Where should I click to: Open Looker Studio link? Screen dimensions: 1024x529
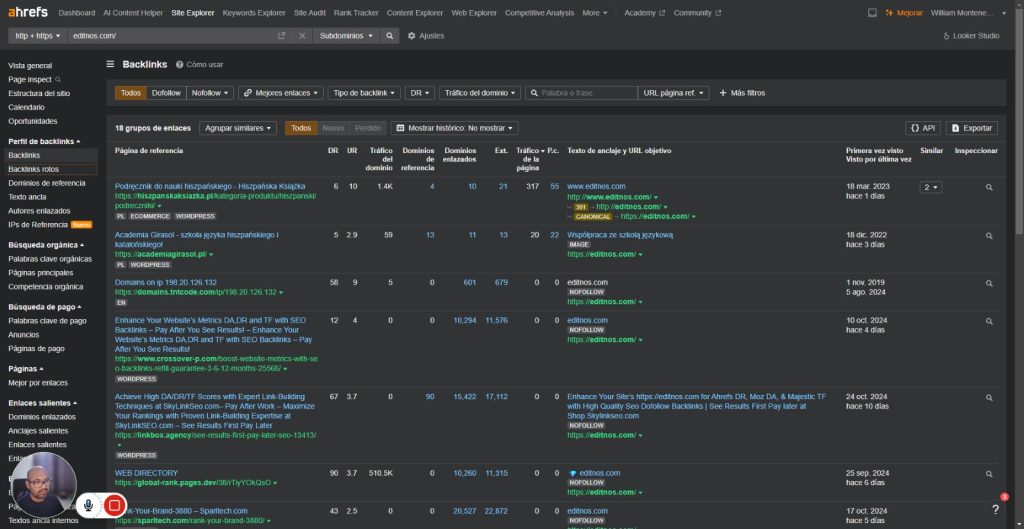pos(971,36)
